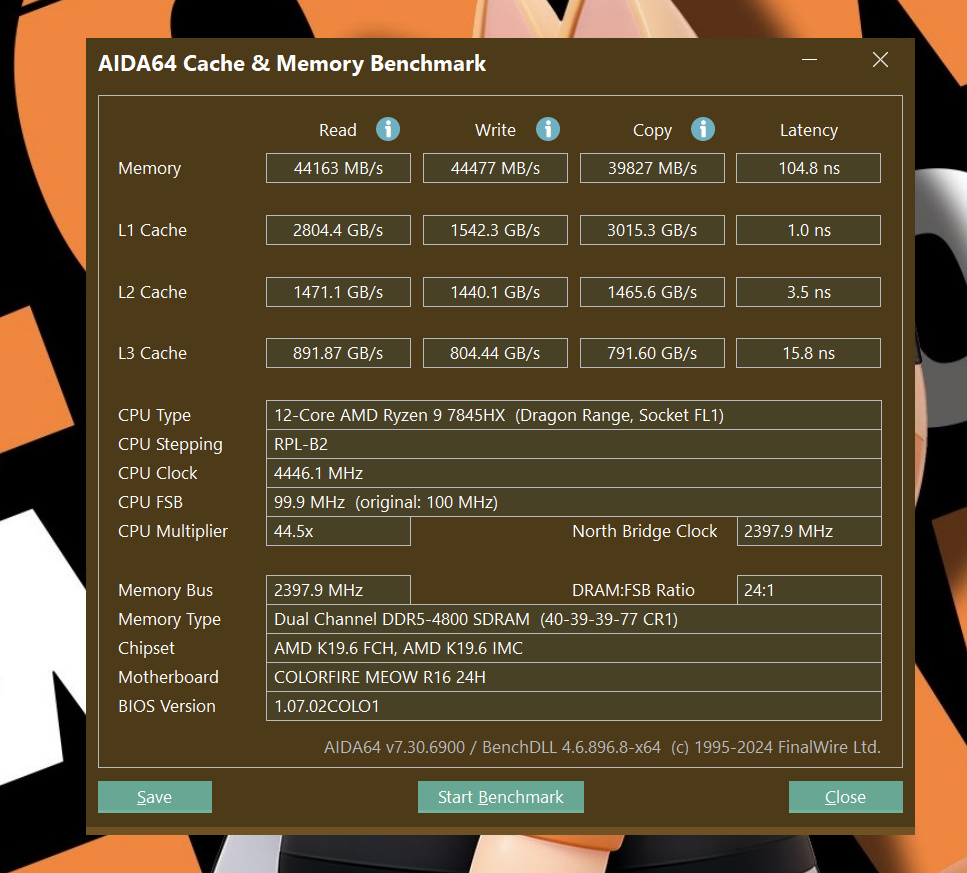Click DRAM:FSB Ratio value 24:1
This screenshot has width=967, height=873.
coord(809,590)
